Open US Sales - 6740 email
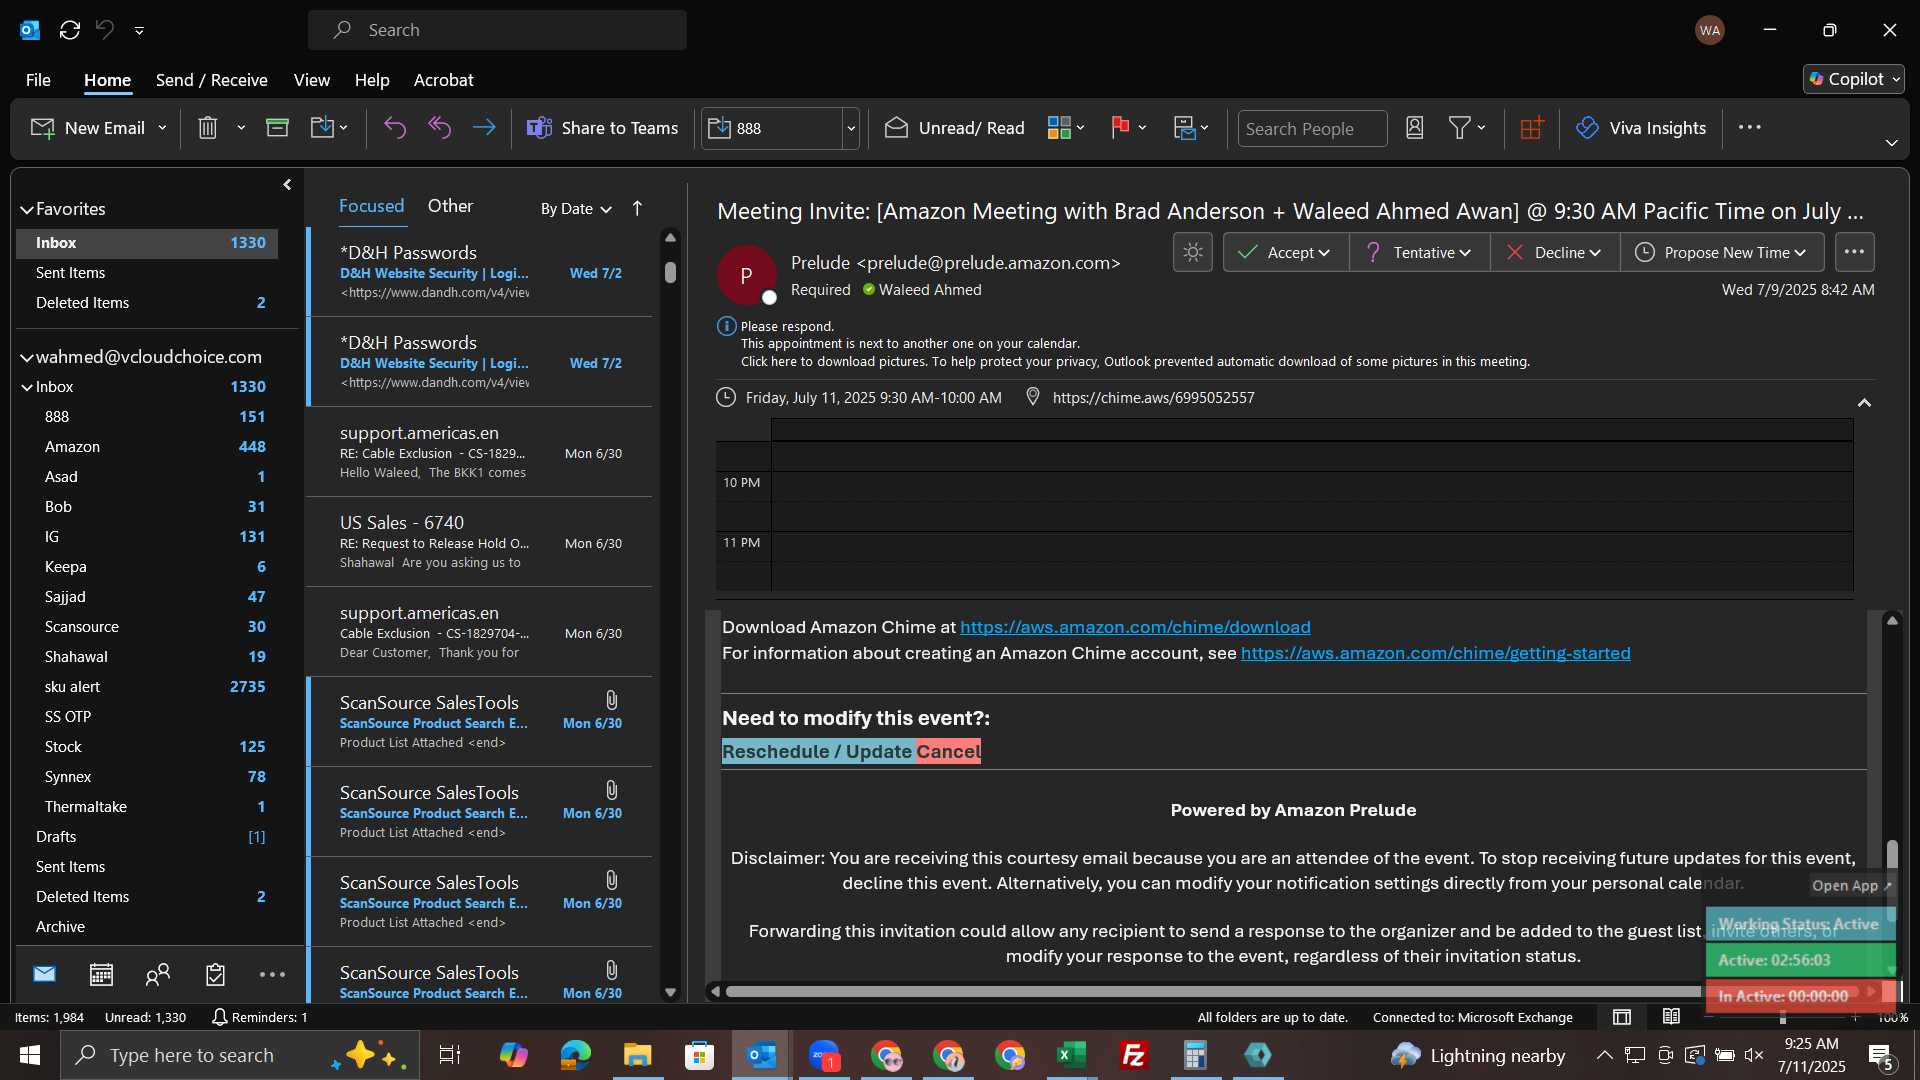The height and width of the screenshot is (1080, 1920). coord(480,542)
